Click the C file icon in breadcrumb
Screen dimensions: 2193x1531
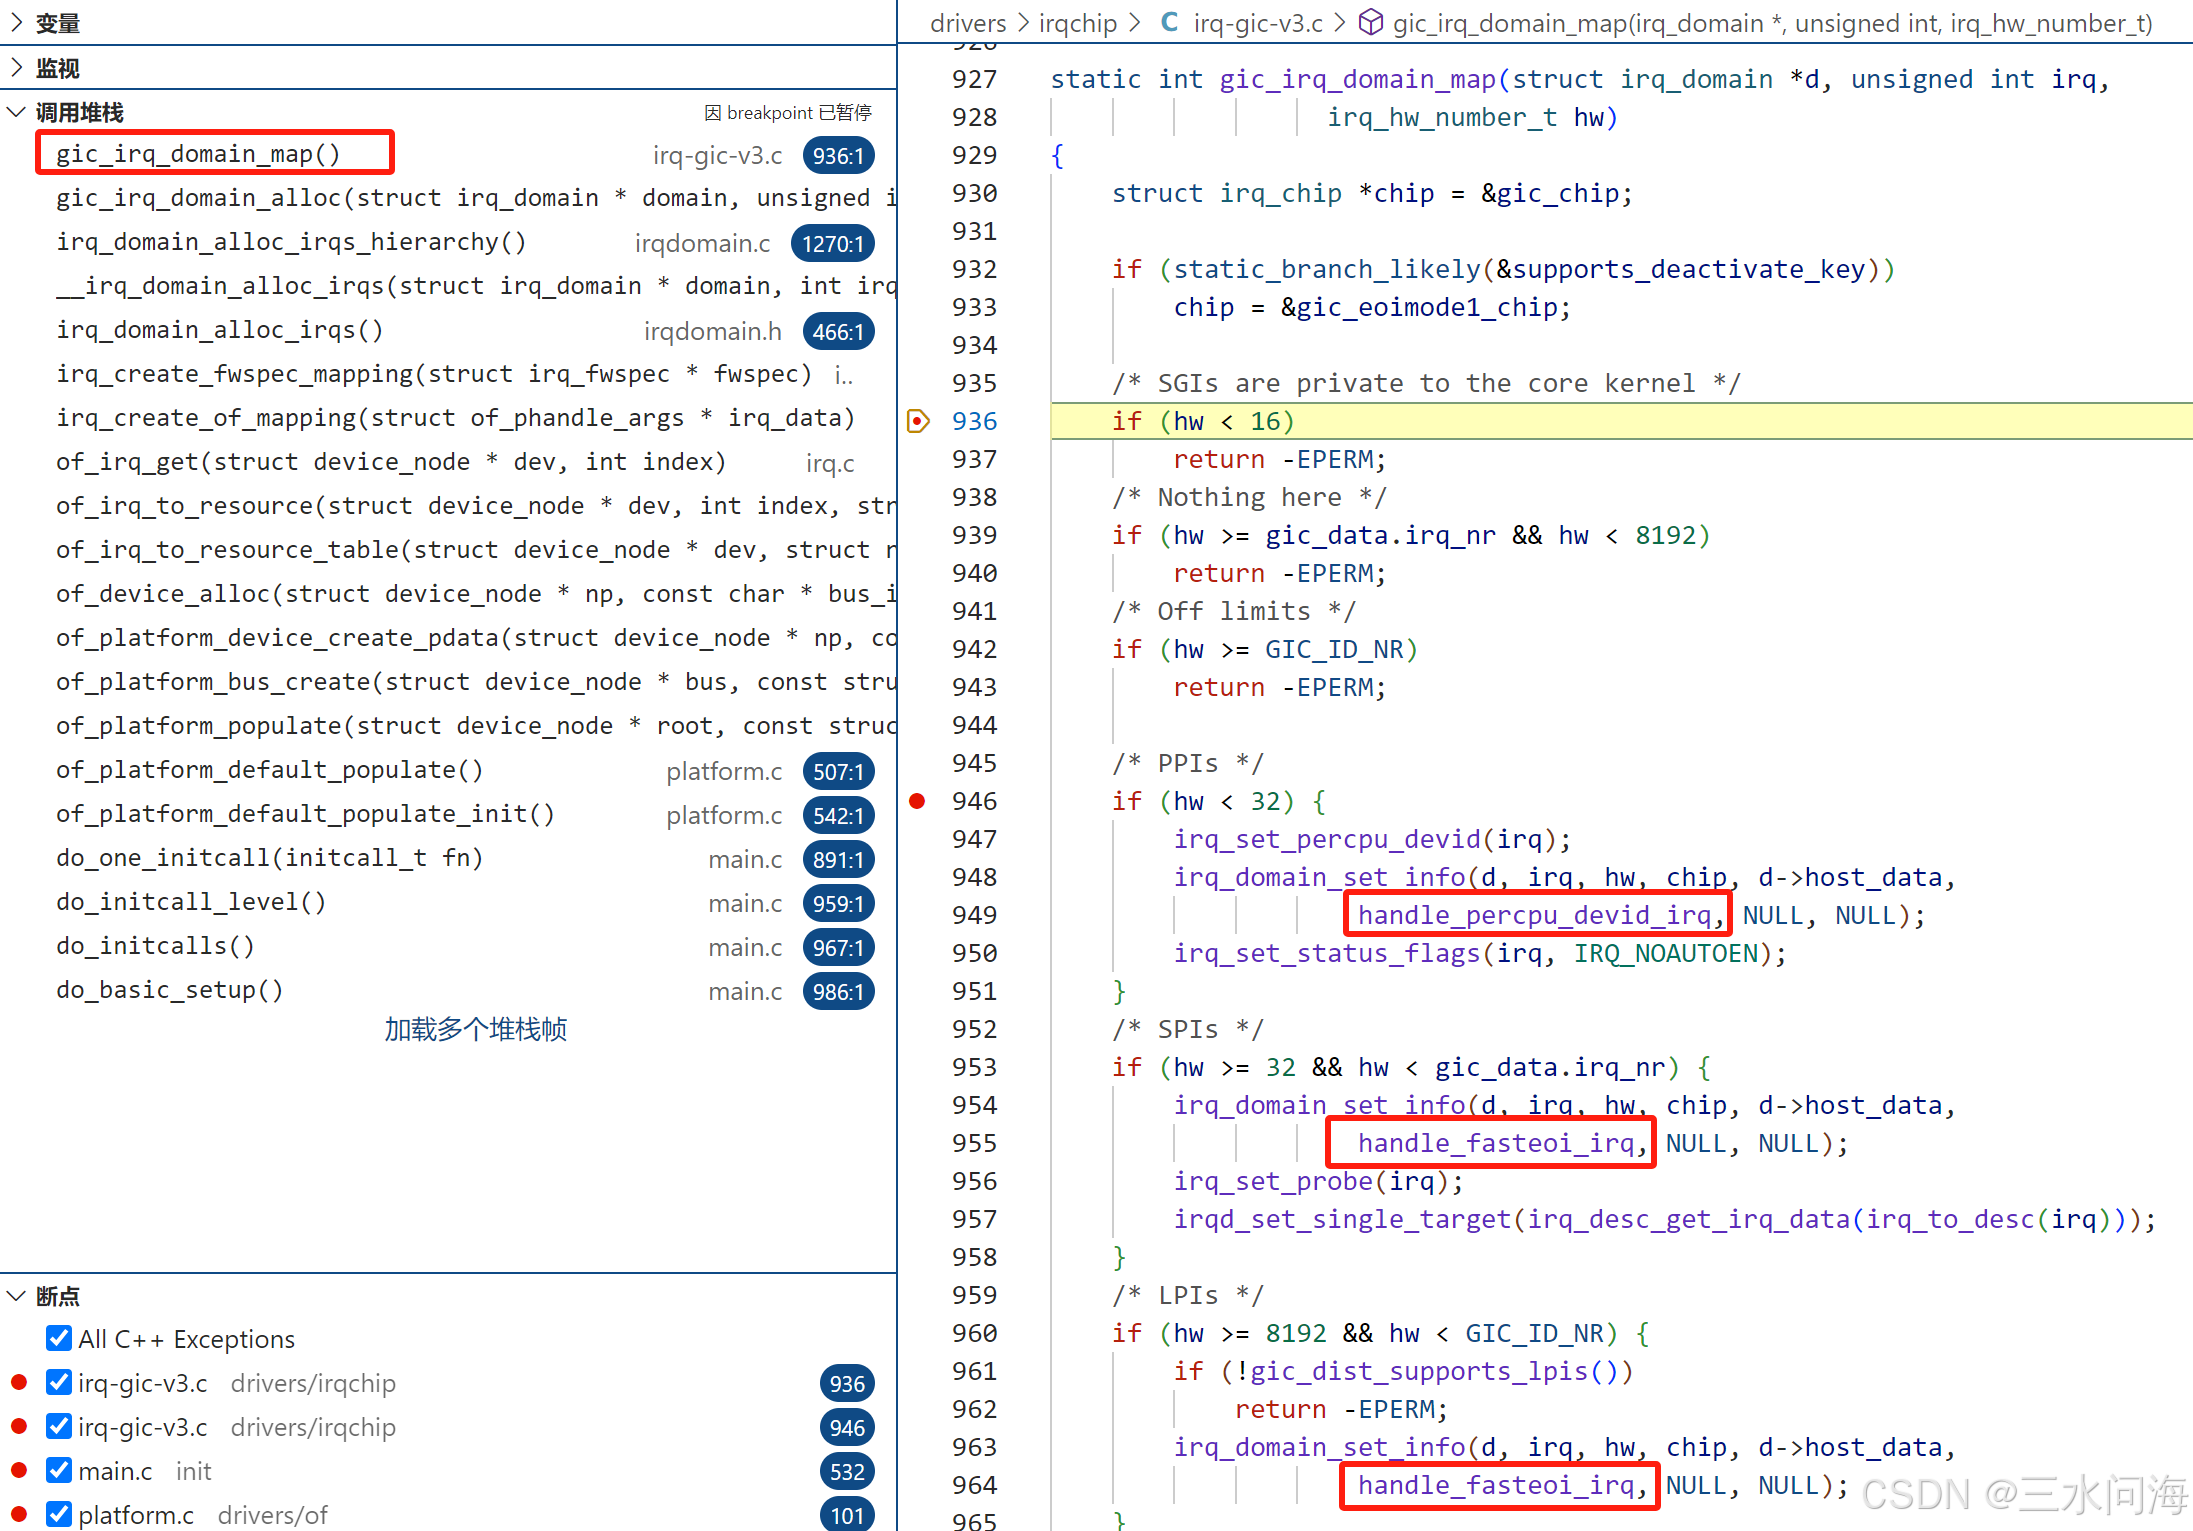click(1169, 22)
